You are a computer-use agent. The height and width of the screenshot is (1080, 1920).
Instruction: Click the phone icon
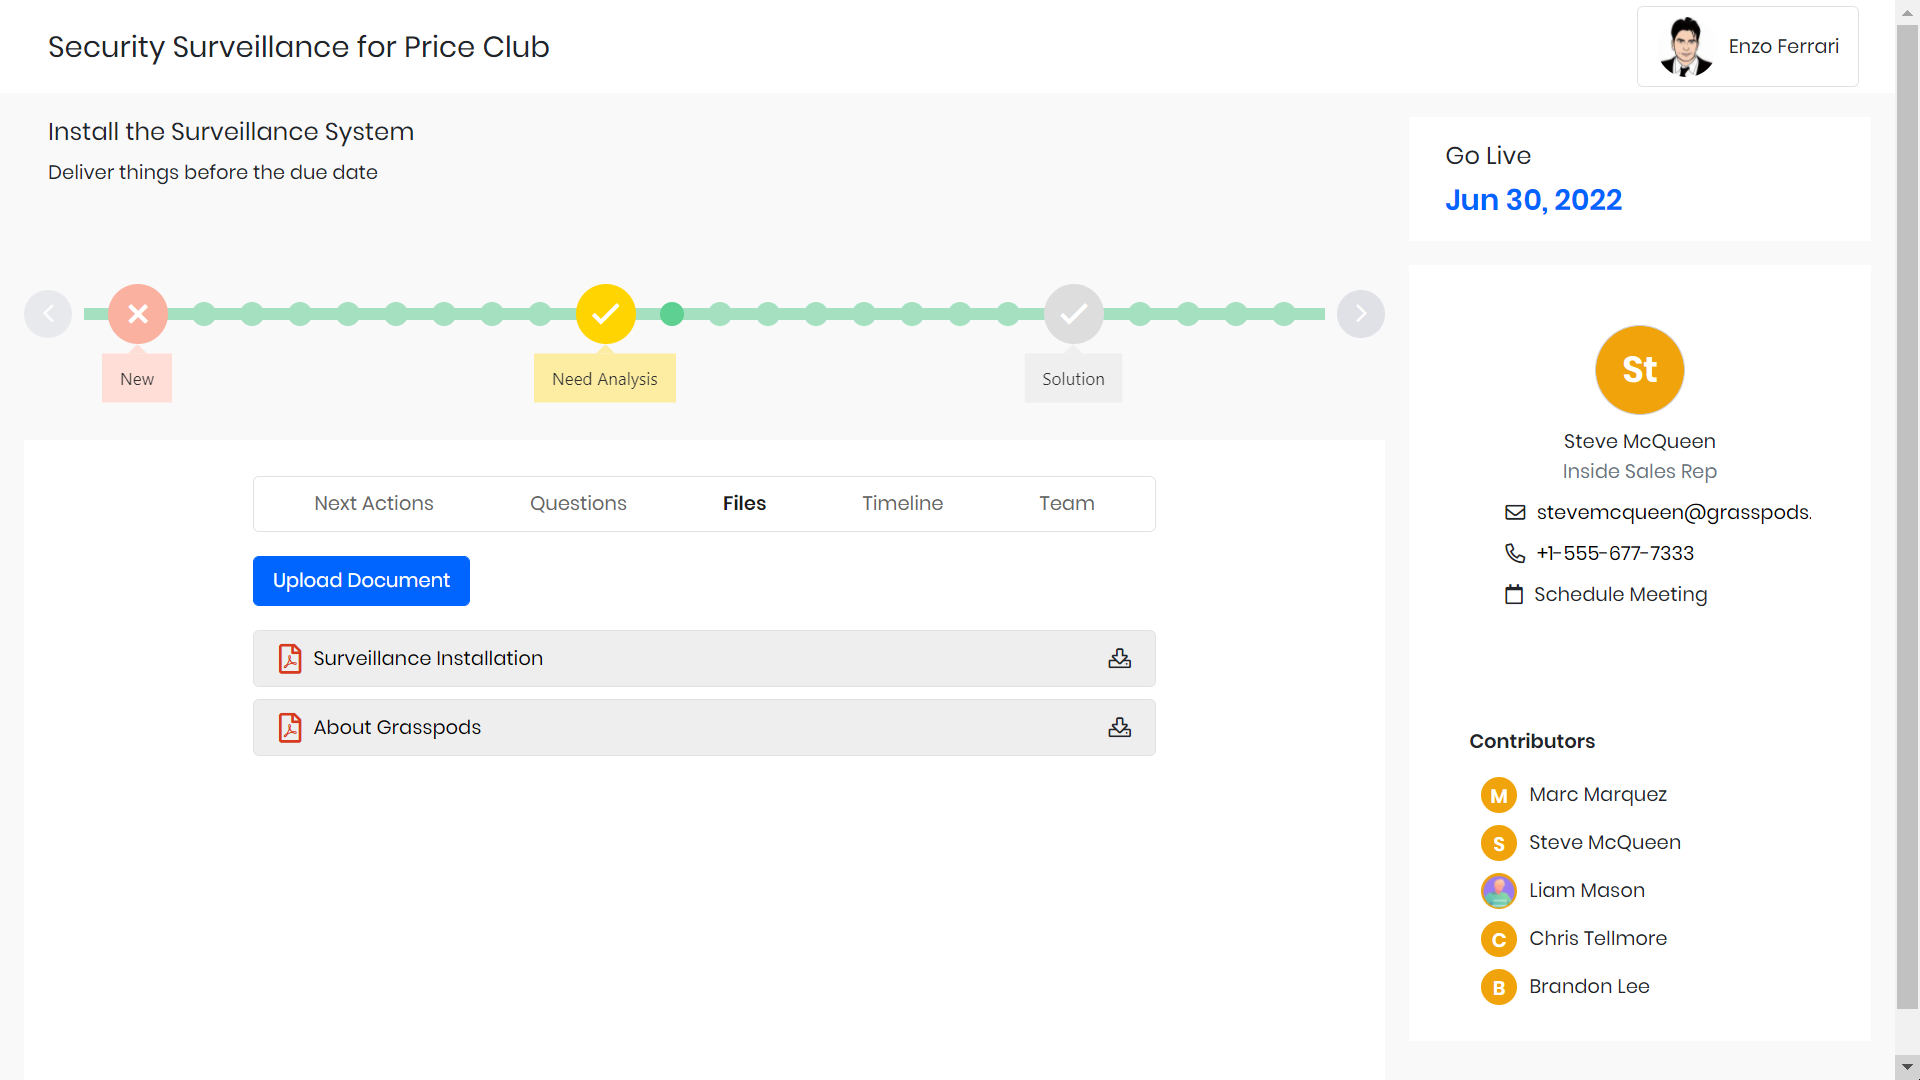pyautogui.click(x=1515, y=553)
